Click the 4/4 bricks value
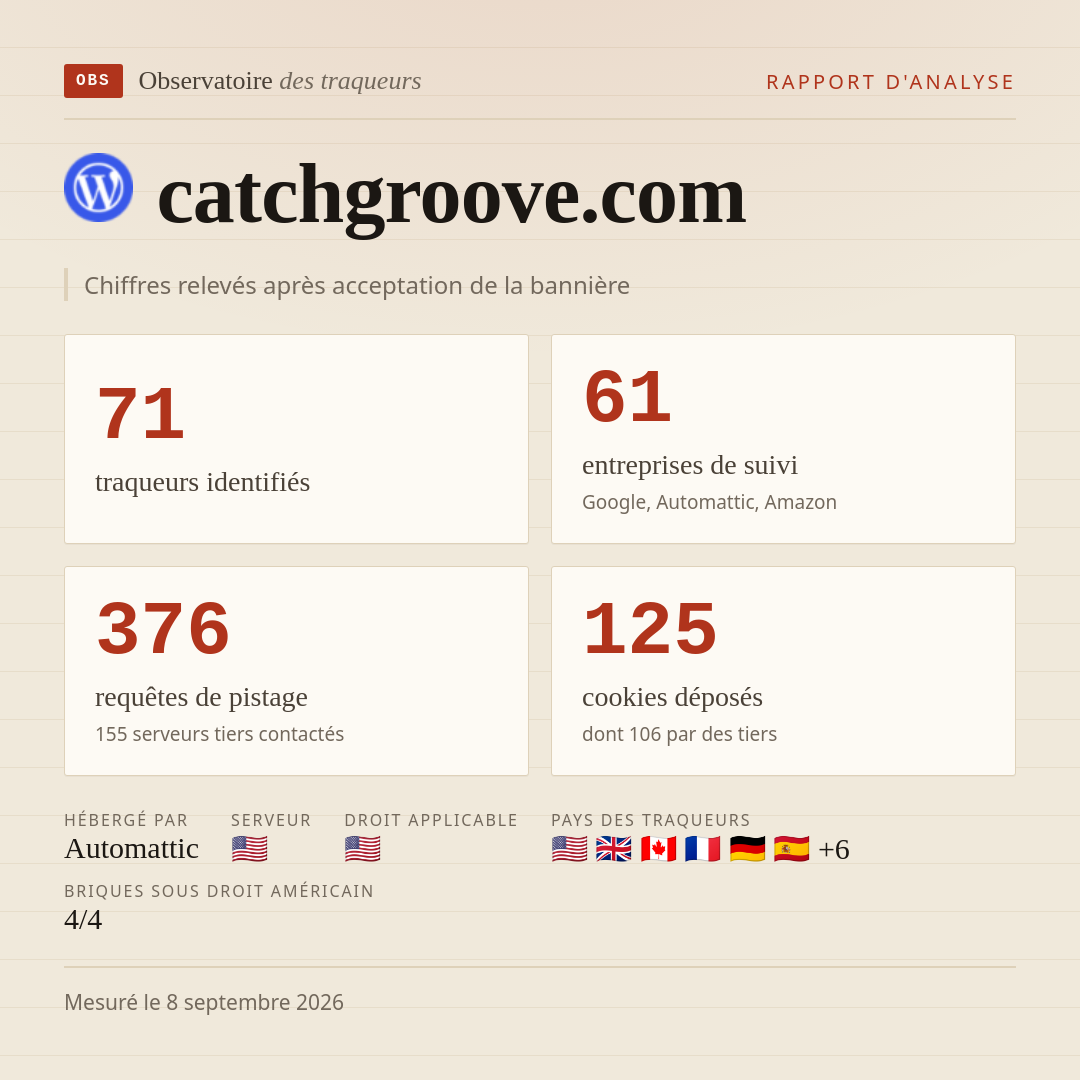 click(x=83, y=920)
